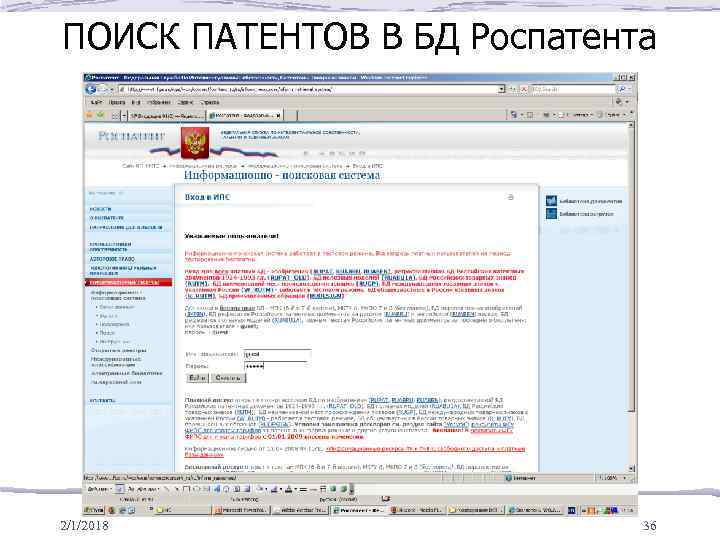Open the Действия drawing menu

pos(99,489)
